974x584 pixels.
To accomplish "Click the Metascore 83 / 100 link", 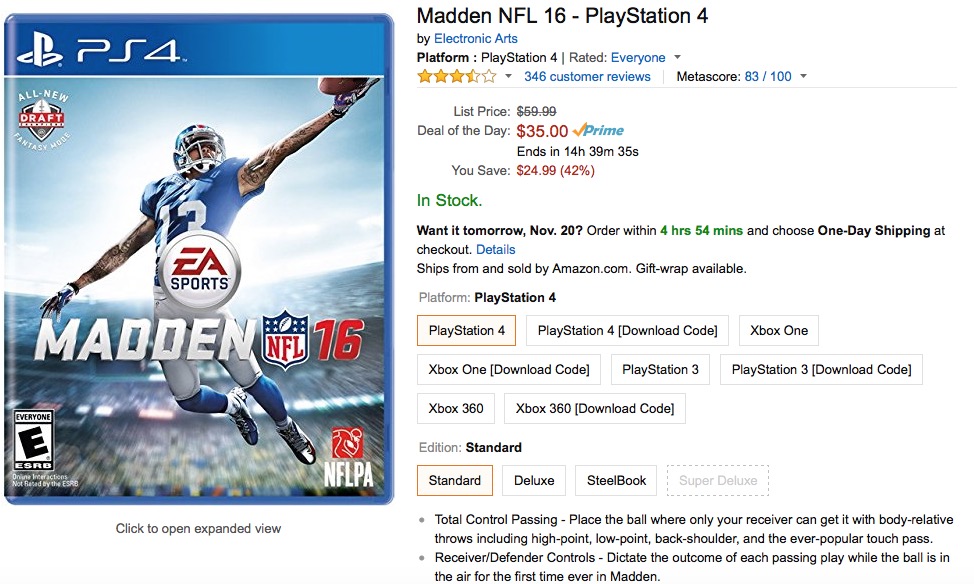I will pyautogui.click(x=768, y=76).
